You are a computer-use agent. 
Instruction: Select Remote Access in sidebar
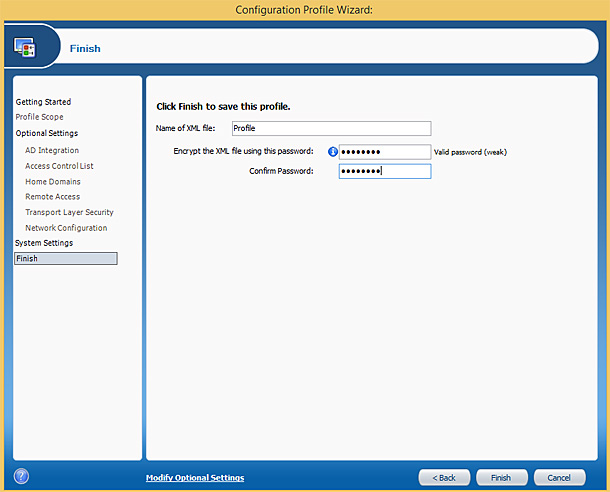point(53,197)
